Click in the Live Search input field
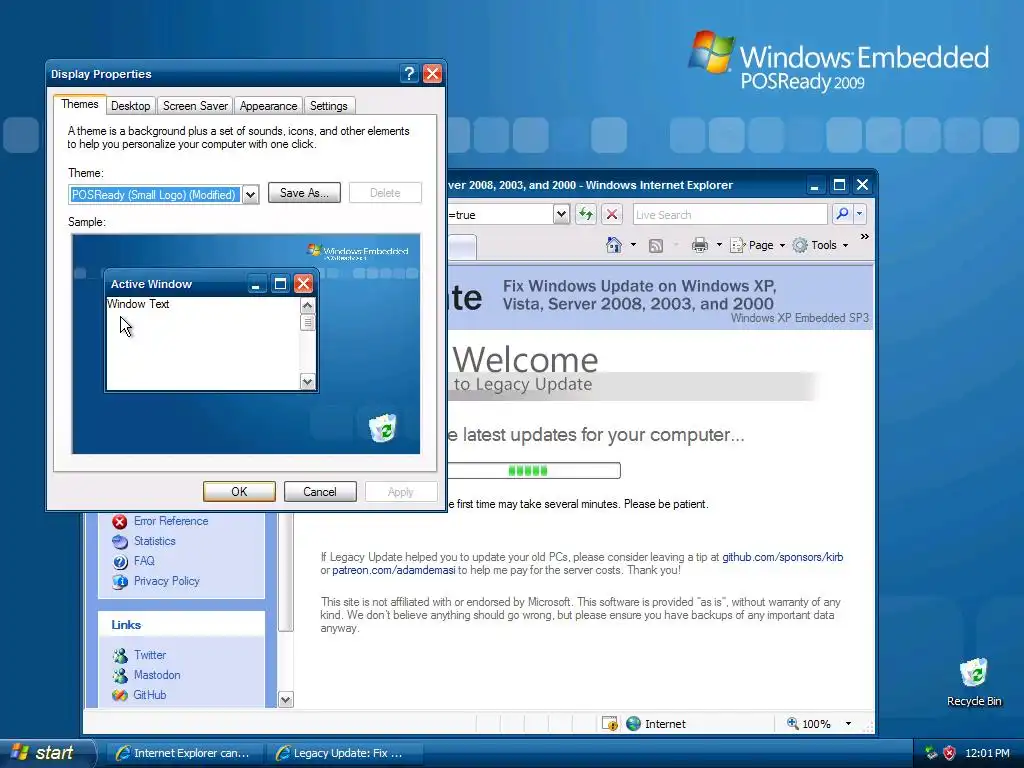Viewport: 1024px width, 768px height. [x=730, y=215]
